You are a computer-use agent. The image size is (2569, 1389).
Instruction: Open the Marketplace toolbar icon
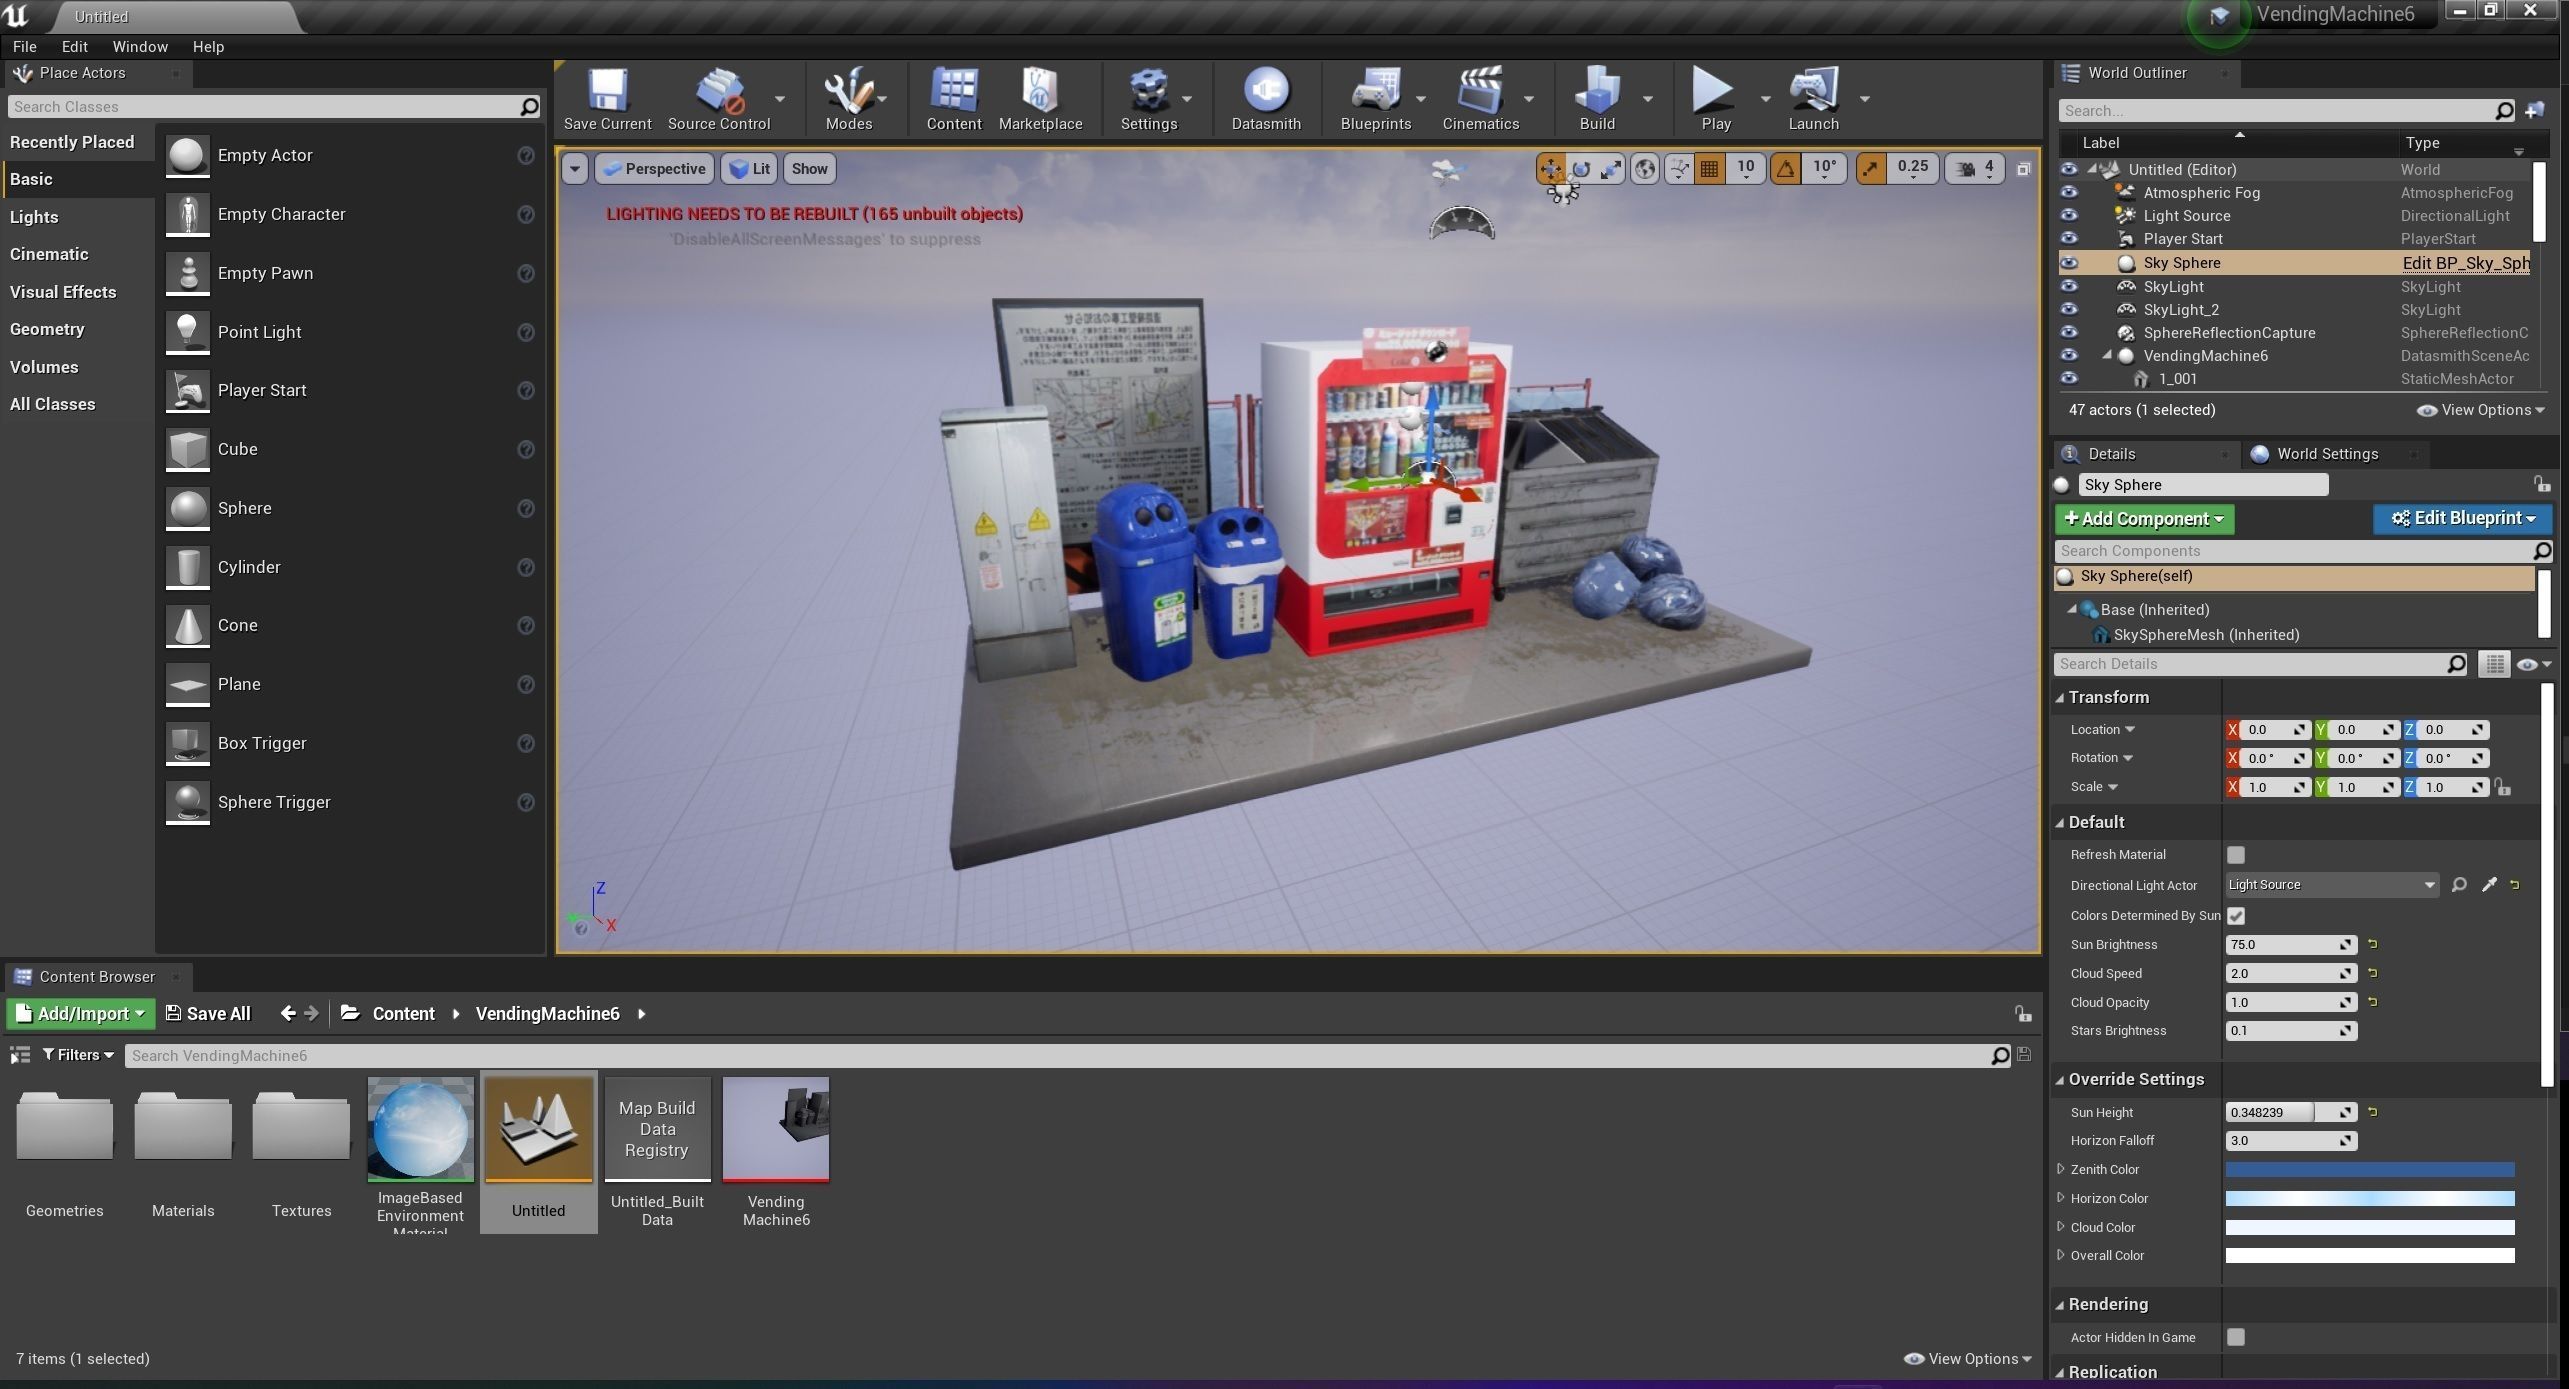[x=1040, y=98]
